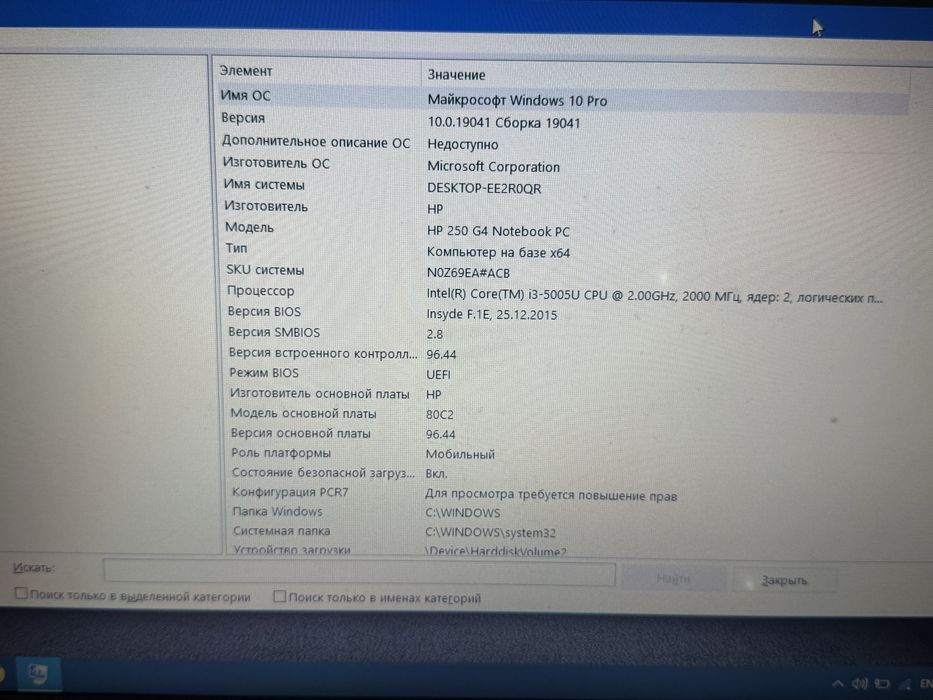Select the "SKU системы" row
933x700 pixels.
point(265,270)
